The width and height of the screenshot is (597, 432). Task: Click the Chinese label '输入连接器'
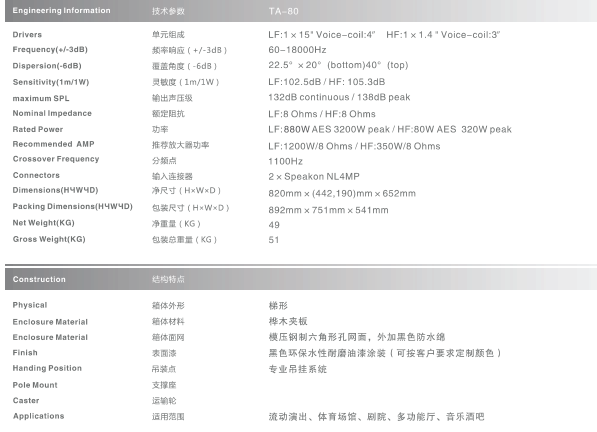pyautogui.click(x=172, y=176)
